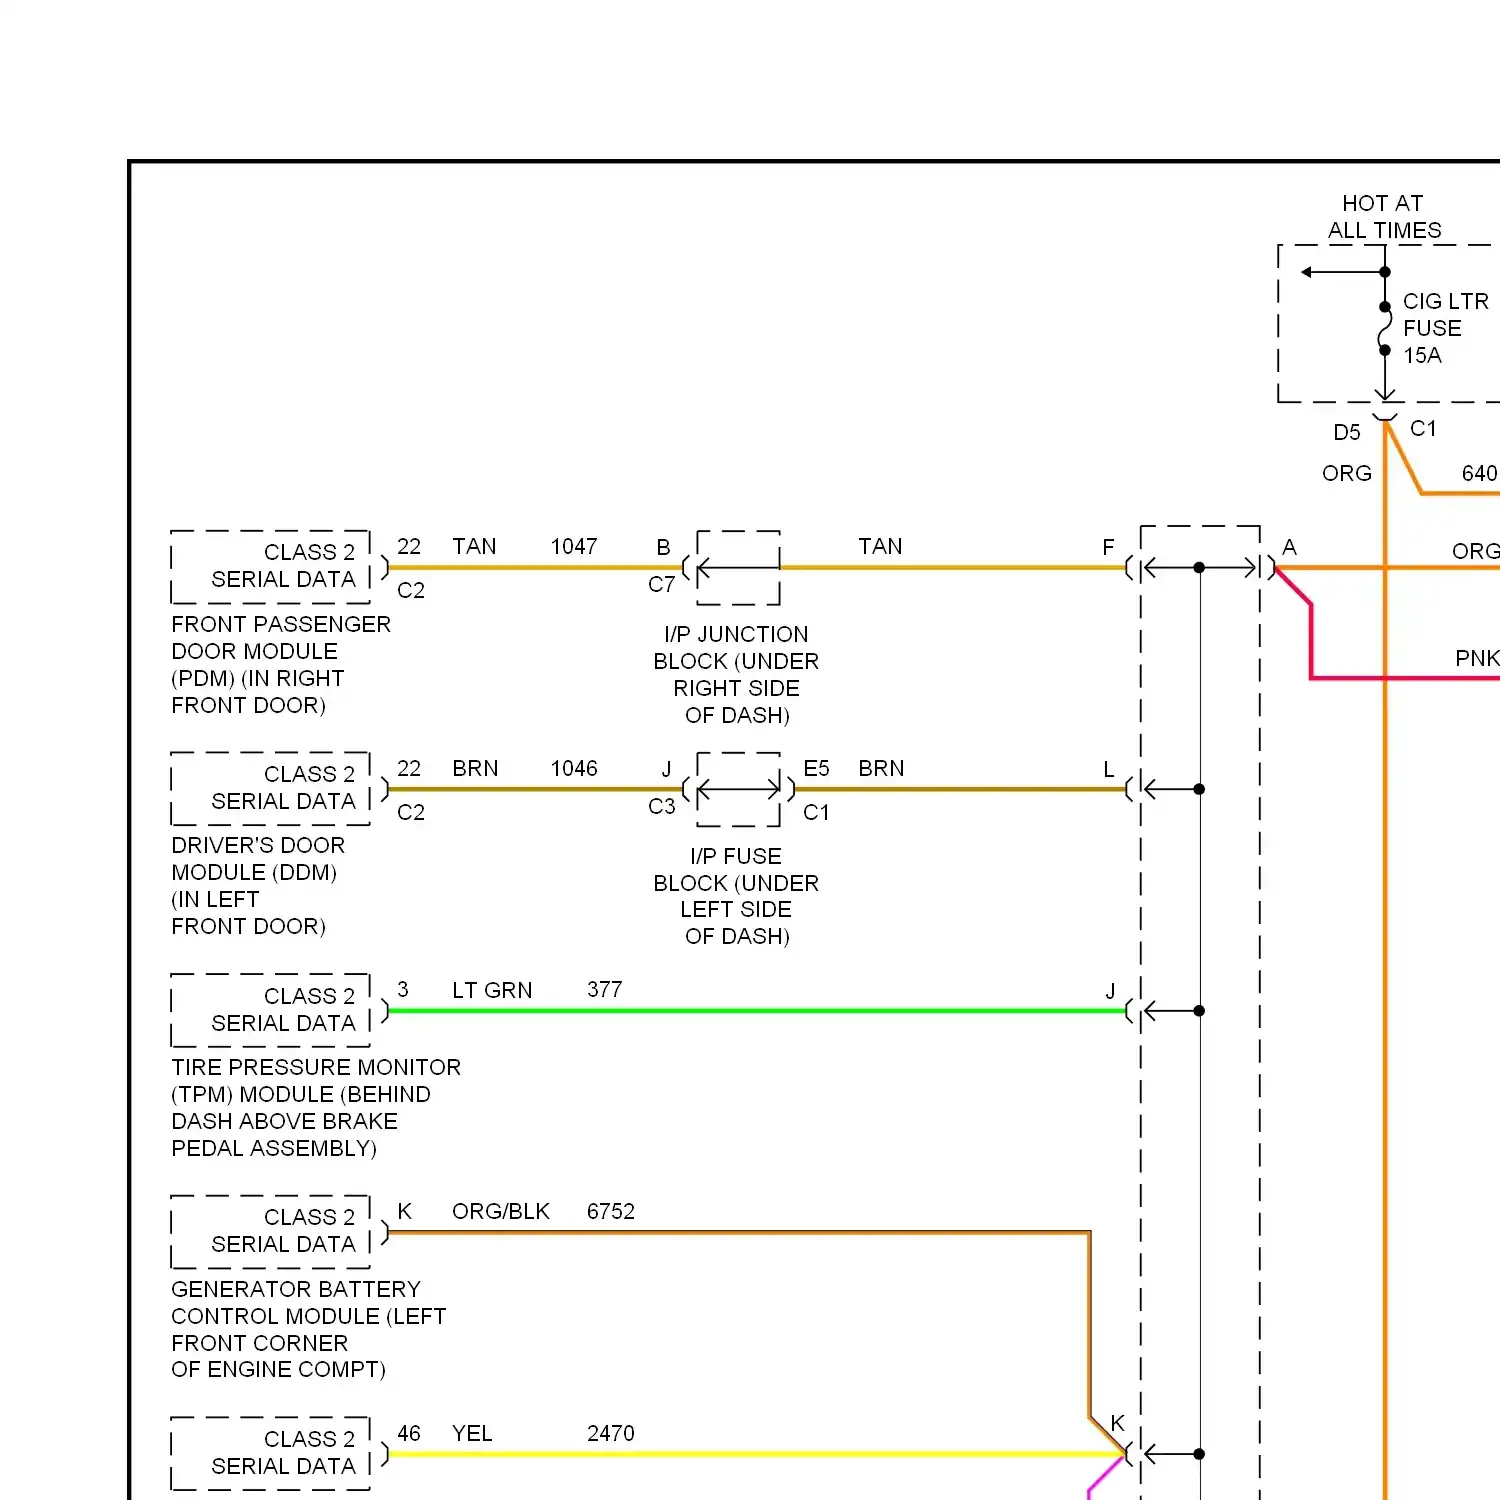Select the YEL wire color label

(x=472, y=1433)
